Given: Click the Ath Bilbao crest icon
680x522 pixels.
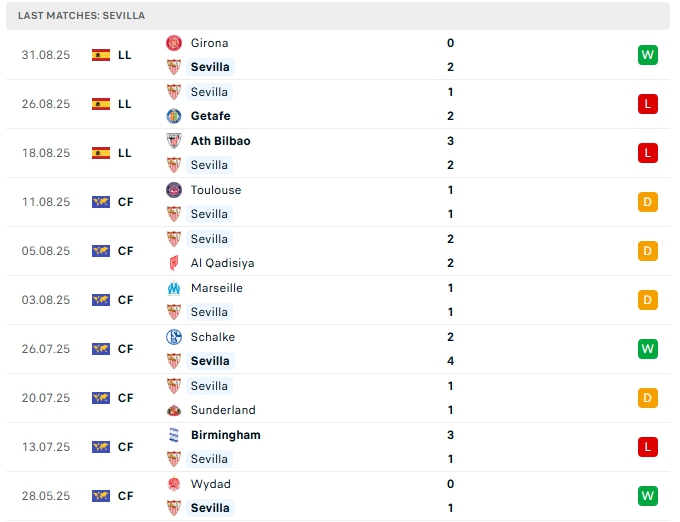Looking at the screenshot, I should [173, 141].
